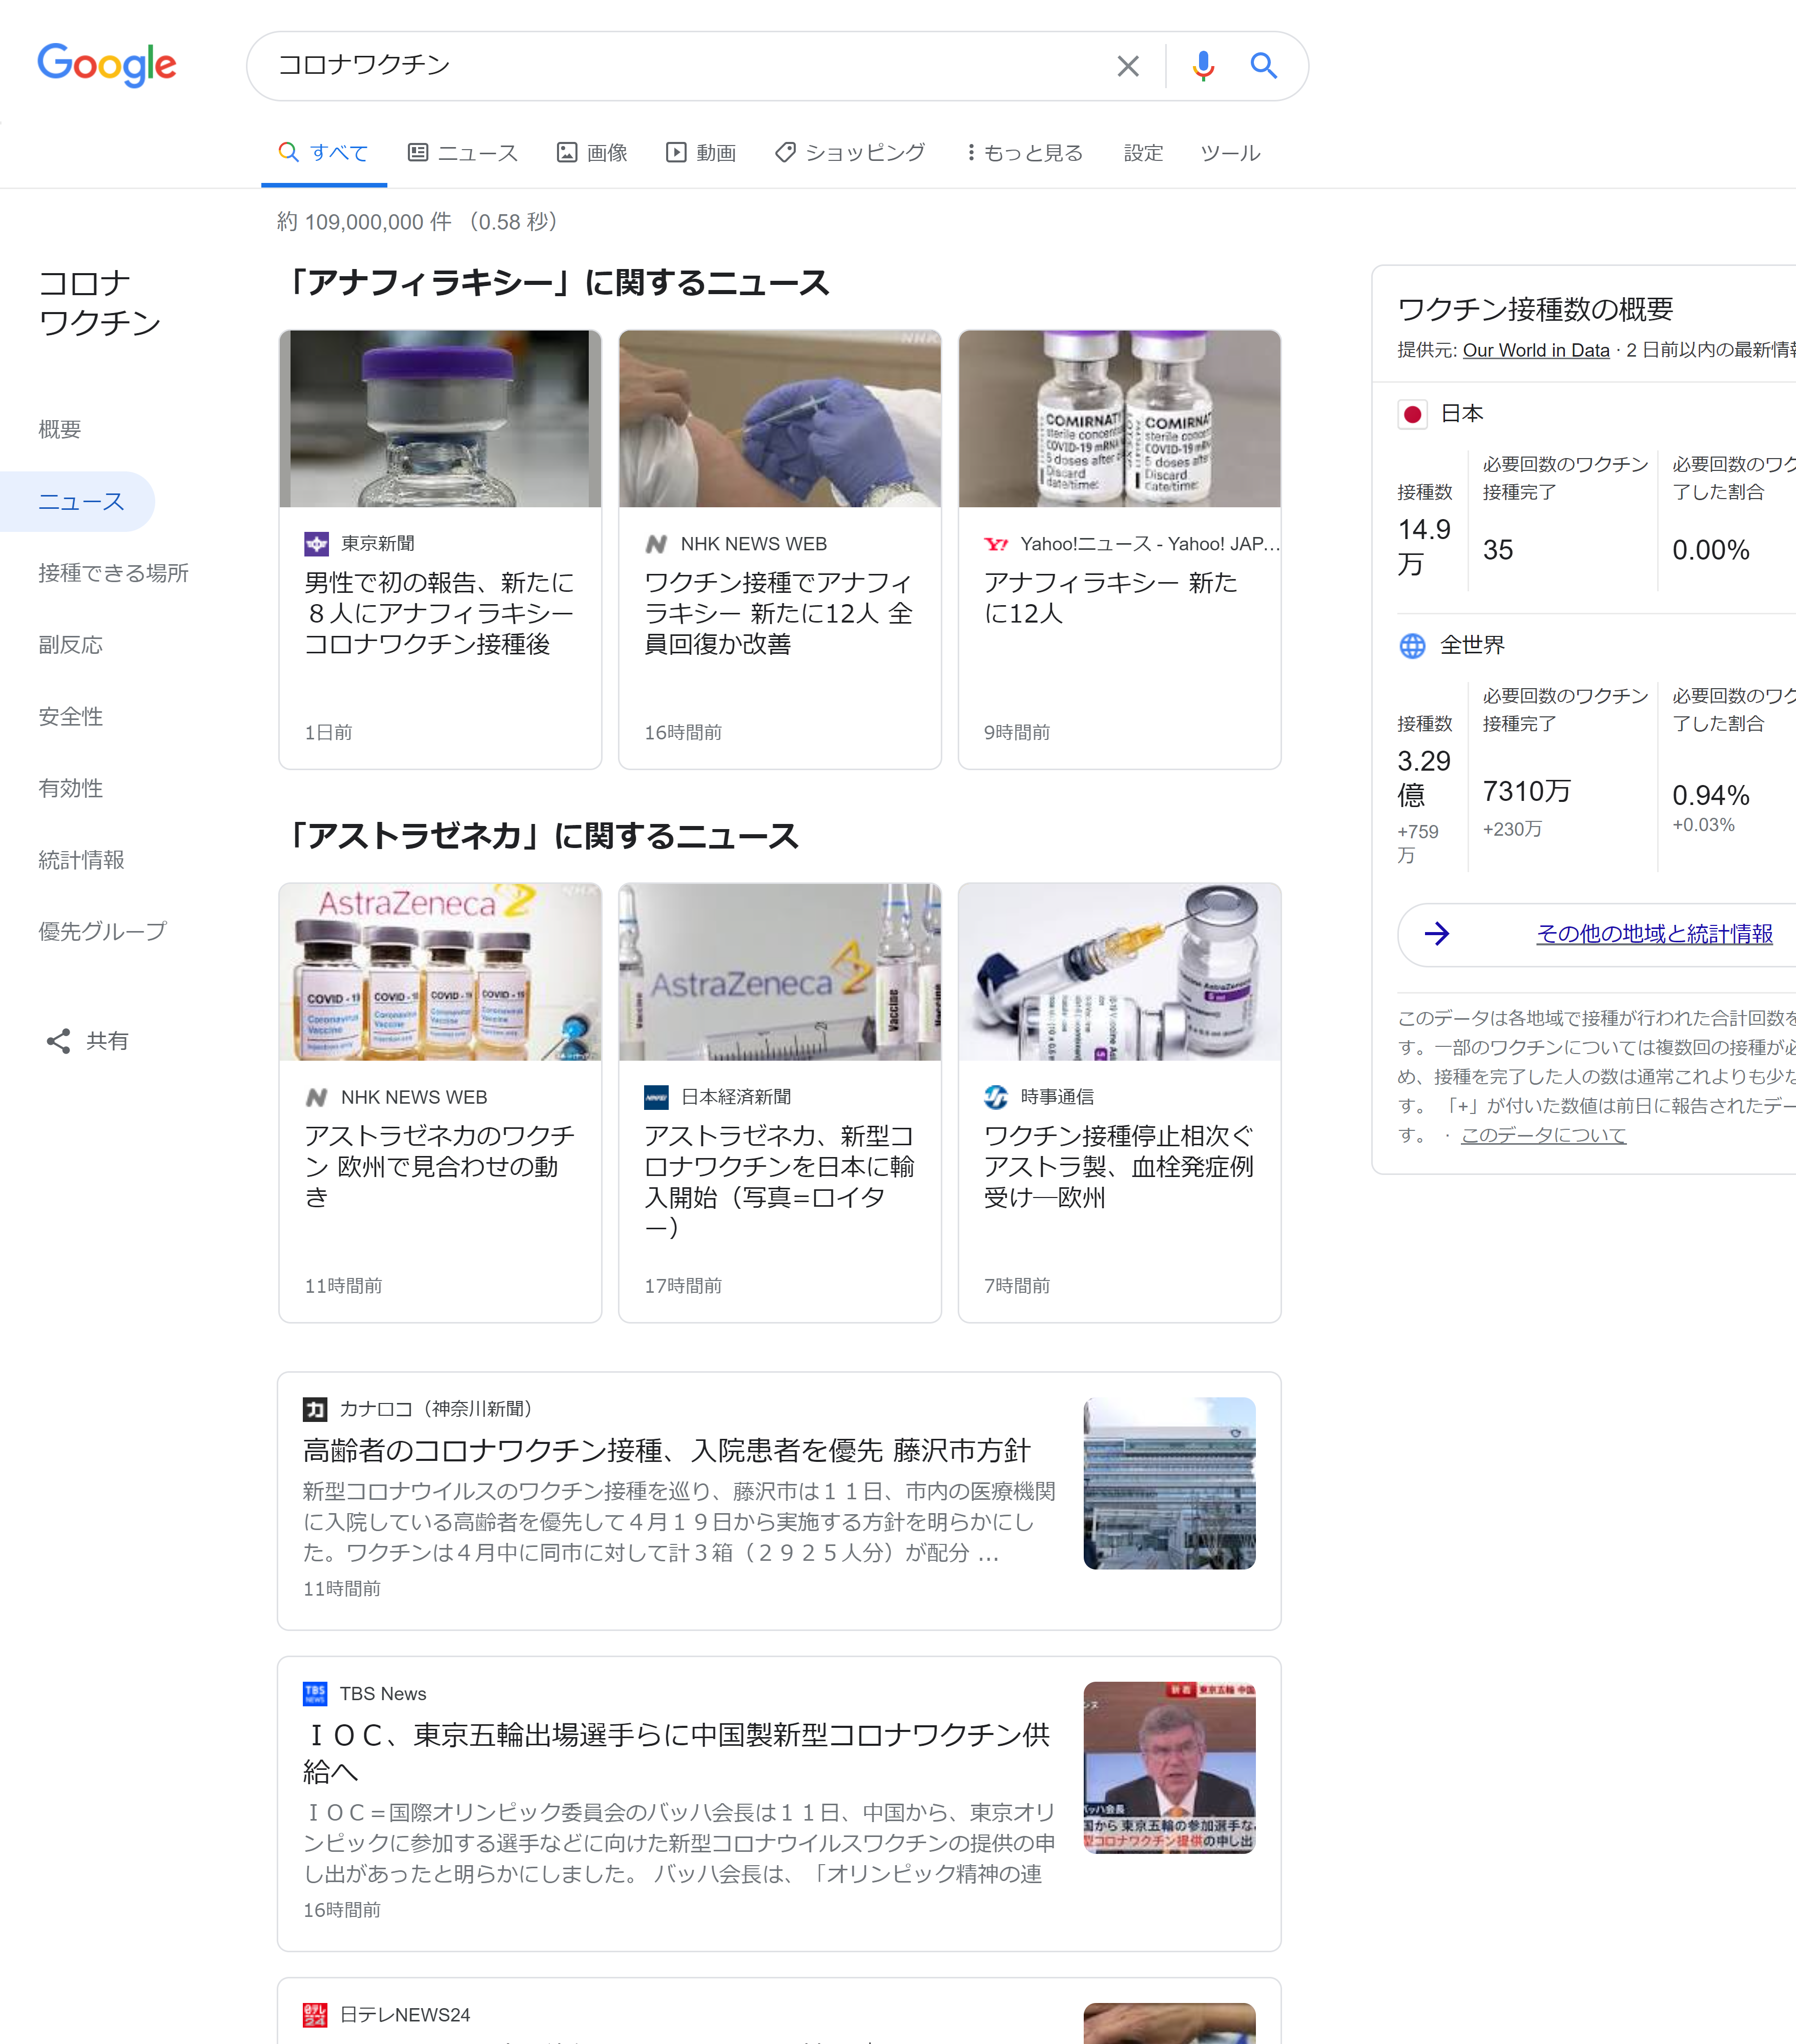
Task: Clear the search box with the X icon
Action: (1128, 66)
